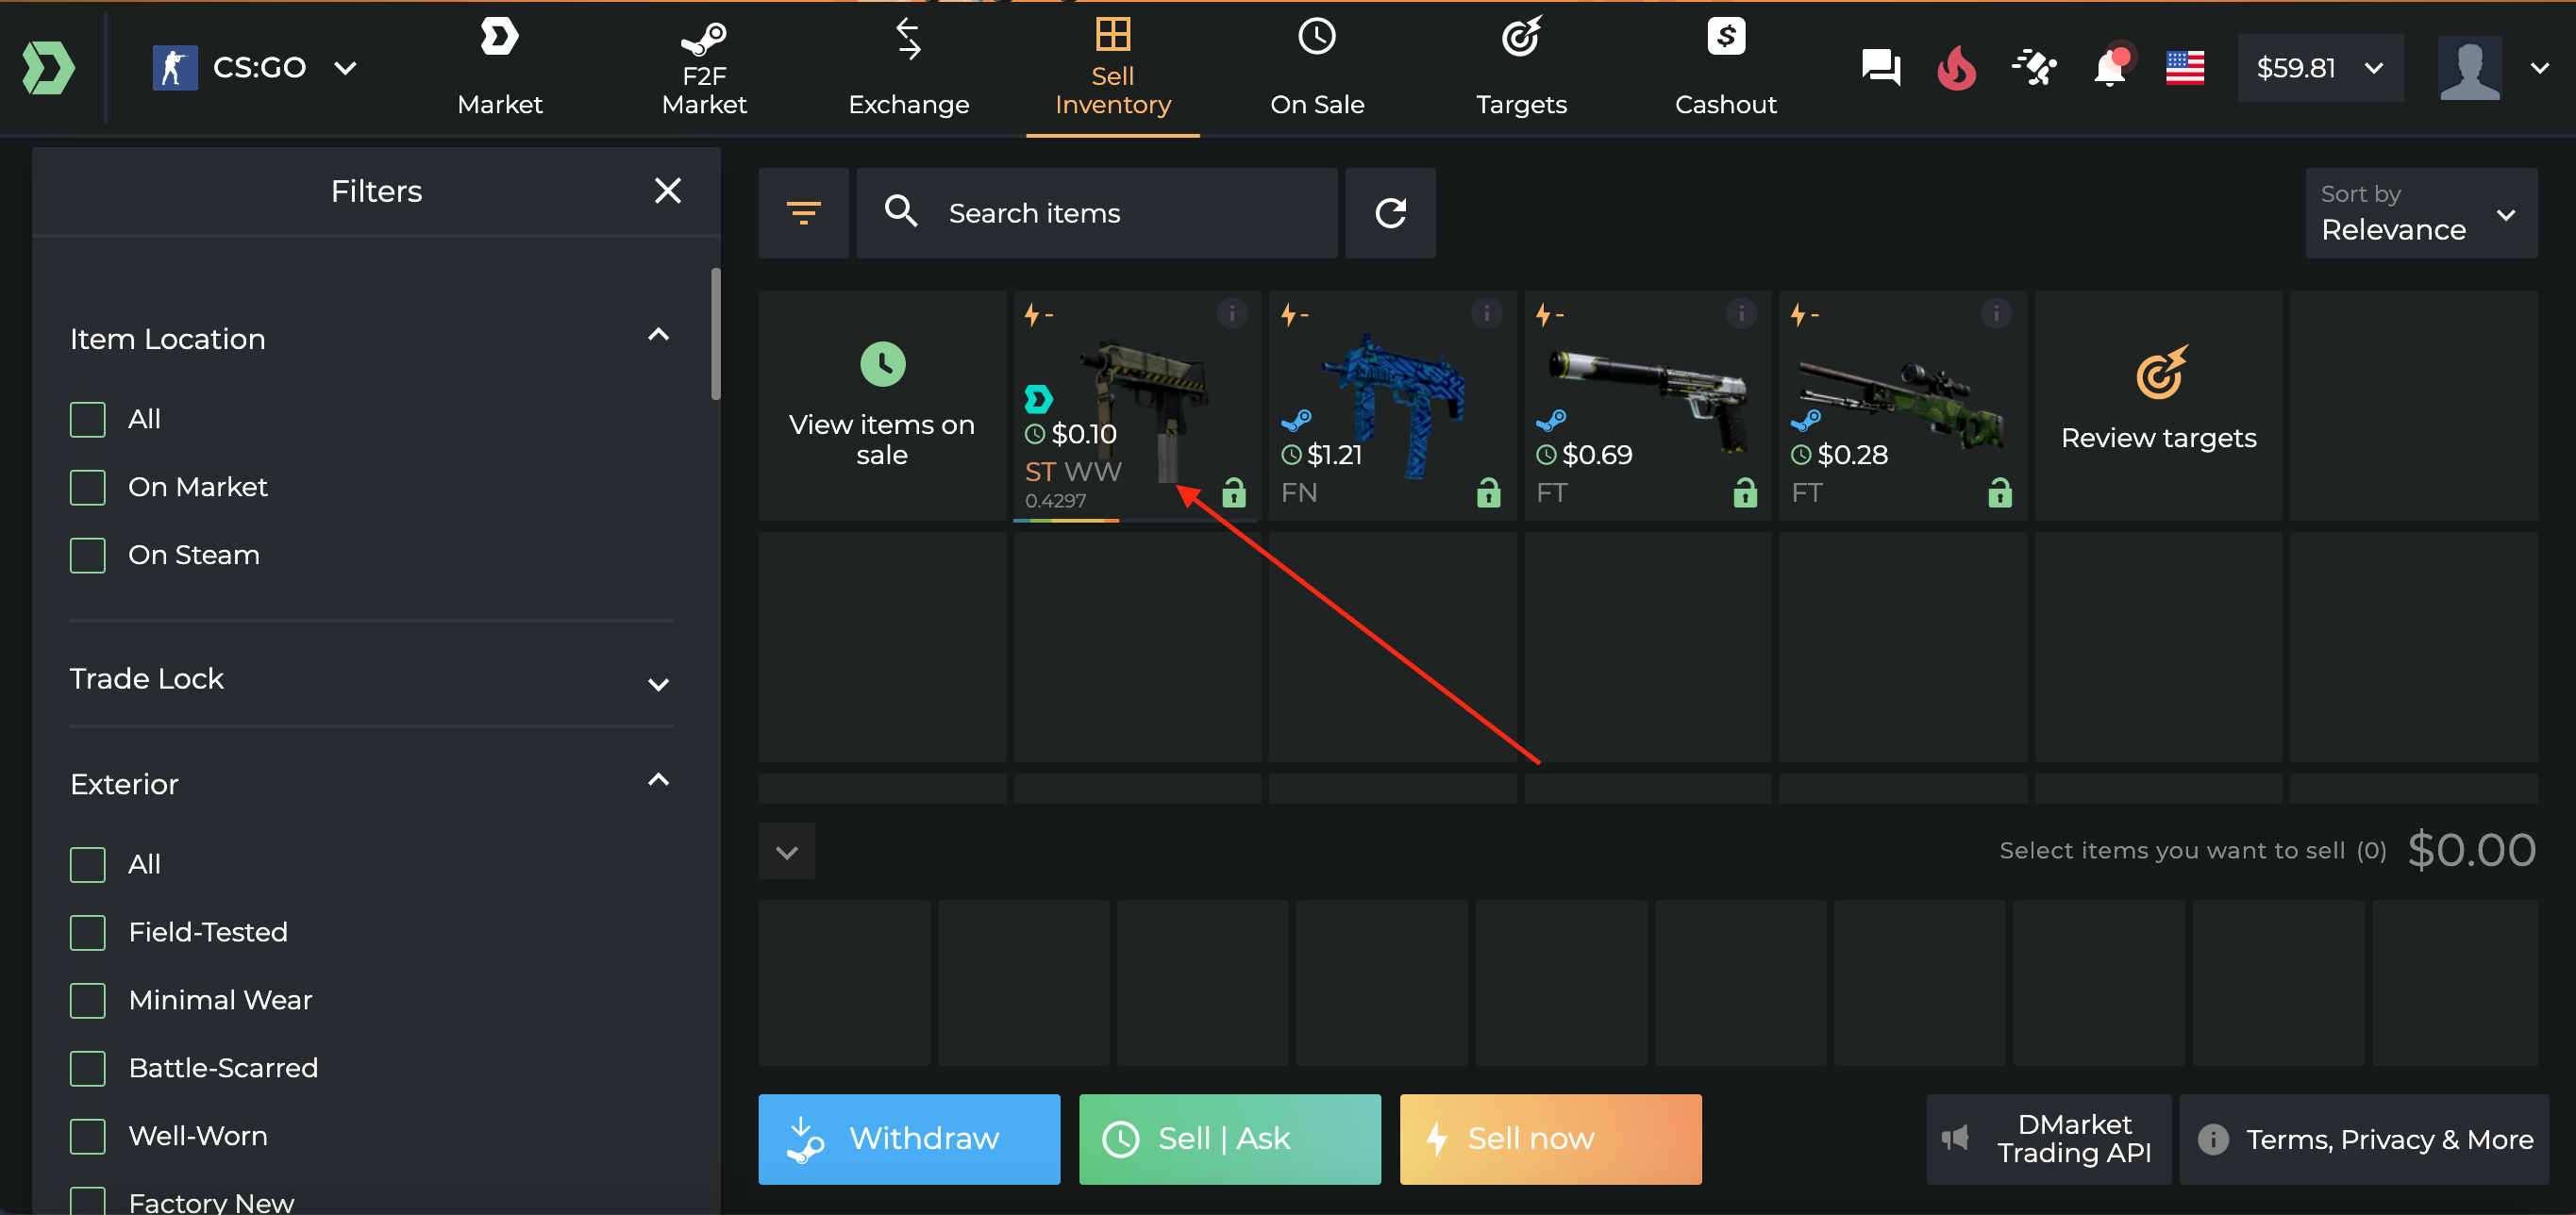The height and width of the screenshot is (1215, 2576).
Task: Click the red flame hot deals icon
Action: pos(1957,68)
